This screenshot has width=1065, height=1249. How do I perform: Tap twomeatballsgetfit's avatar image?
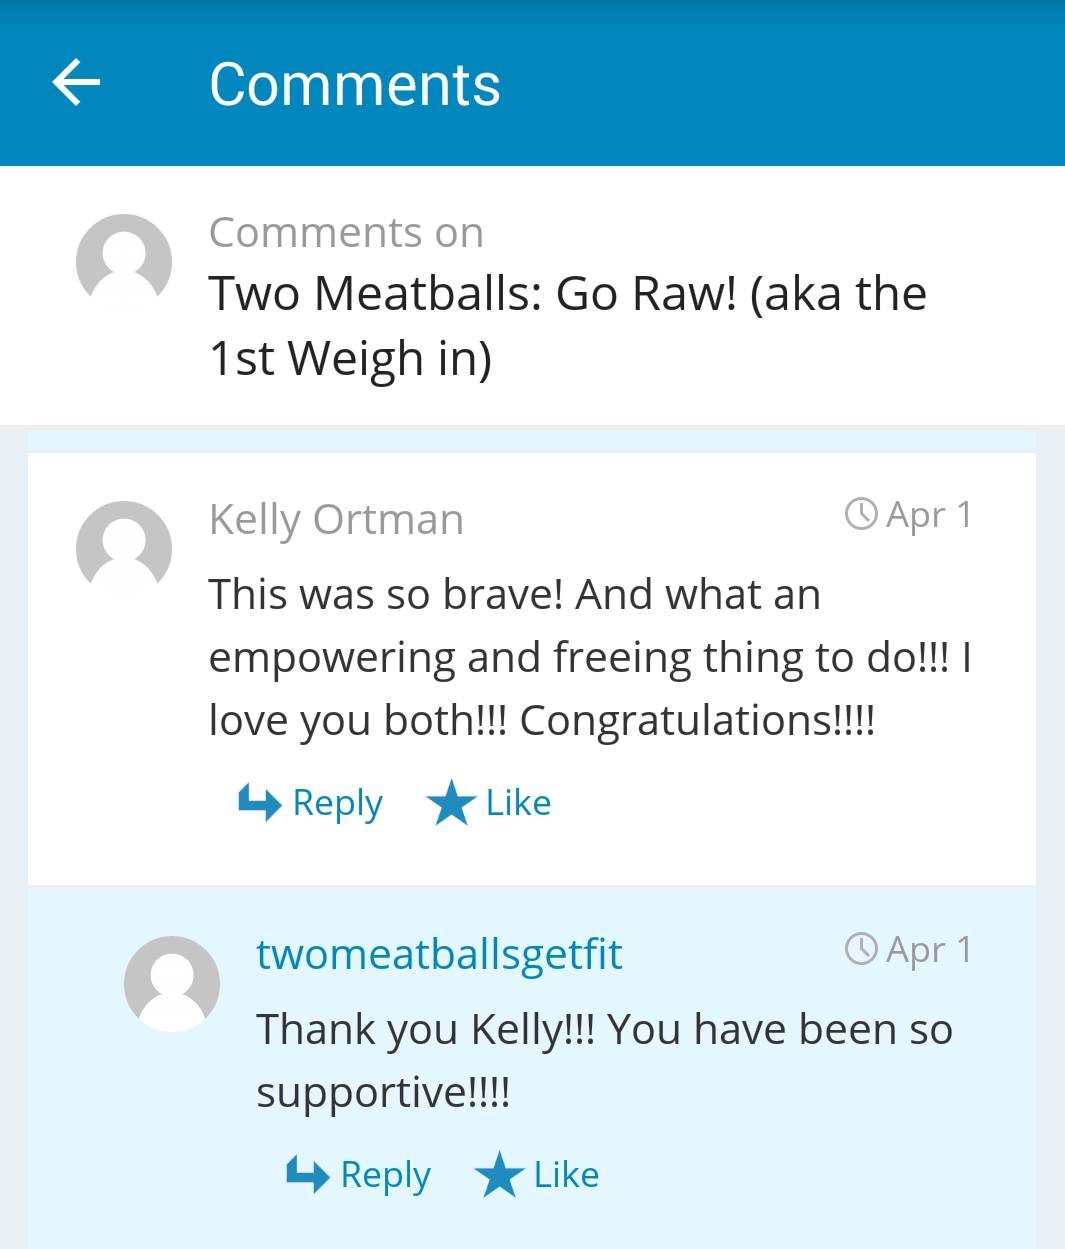click(172, 983)
